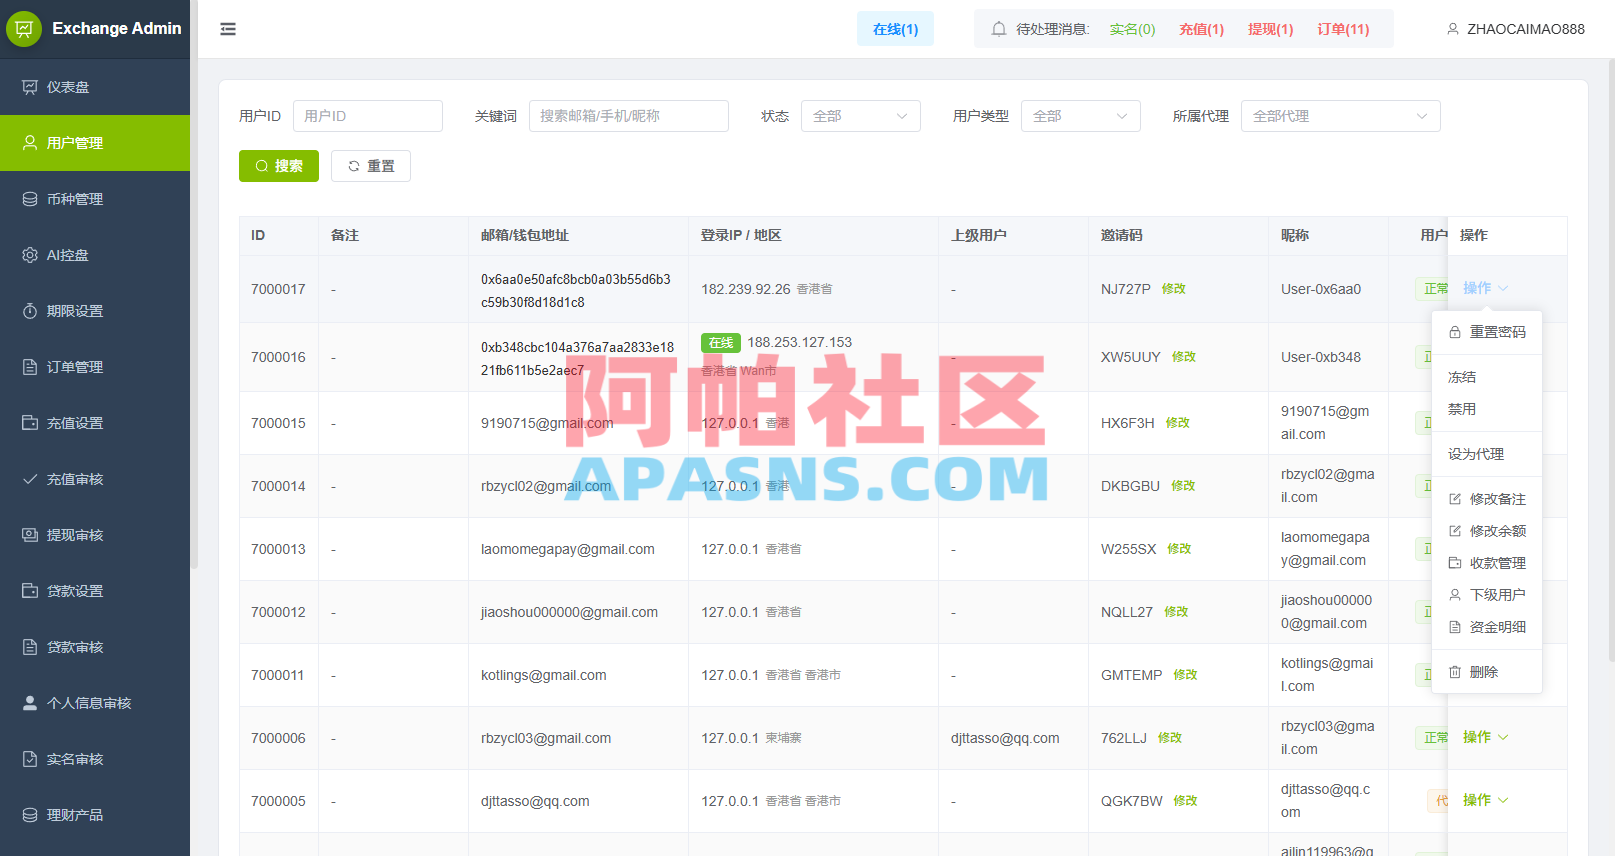Click the 提现审核 sidebar icon
This screenshot has height=856, width=1615.
coord(30,535)
